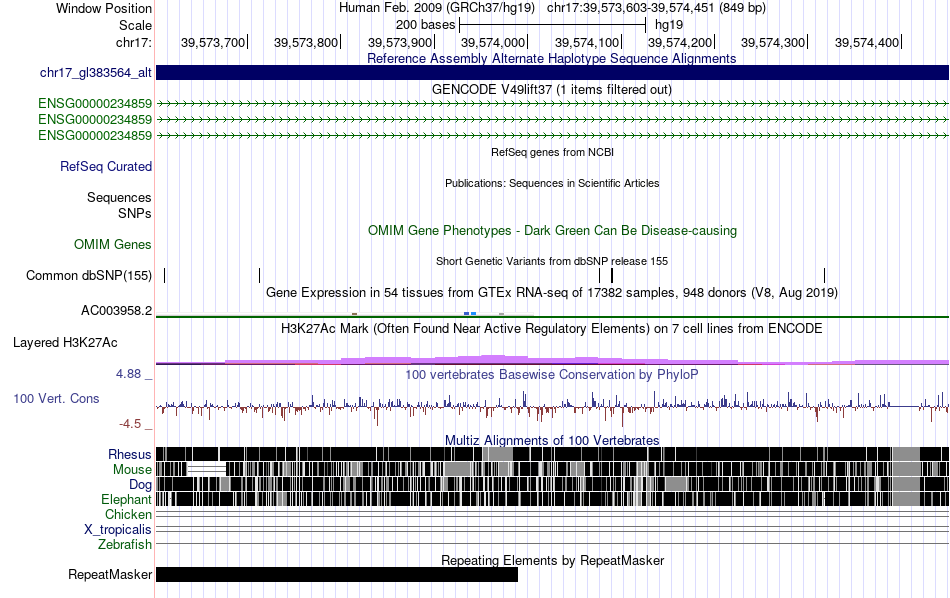Open the Multiz Alignments of 100 Vertebrates title
The height and width of the screenshot is (598, 950).
coord(552,440)
